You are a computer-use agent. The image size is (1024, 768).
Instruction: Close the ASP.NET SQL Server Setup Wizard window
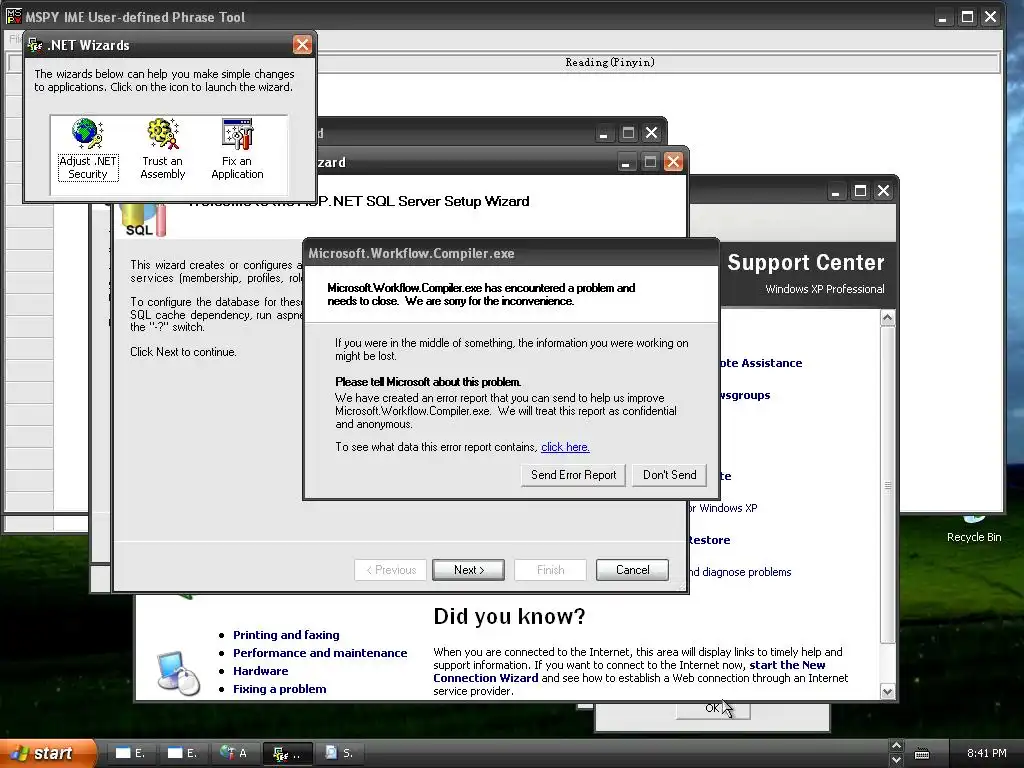pos(673,161)
